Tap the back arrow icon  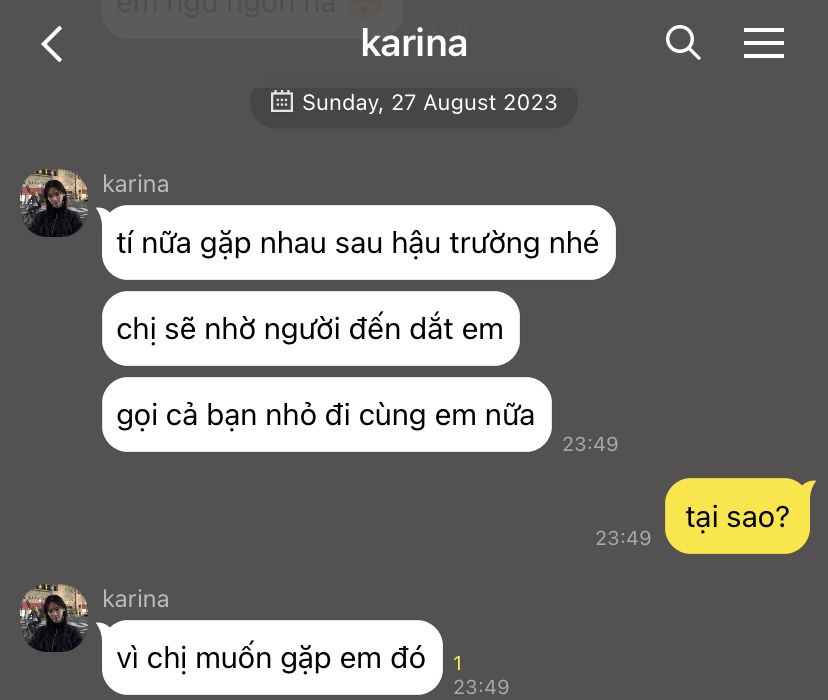(52, 44)
